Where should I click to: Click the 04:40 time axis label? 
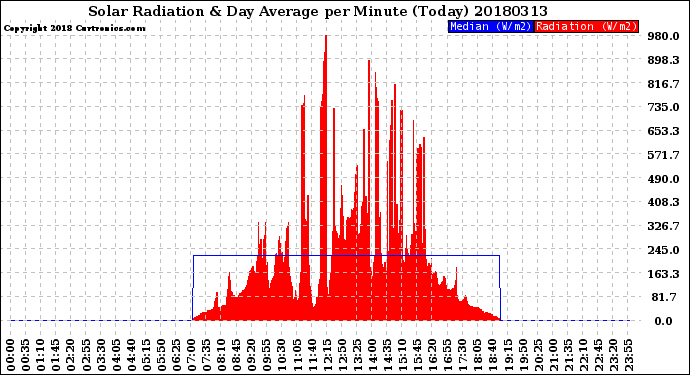(131, 355)
